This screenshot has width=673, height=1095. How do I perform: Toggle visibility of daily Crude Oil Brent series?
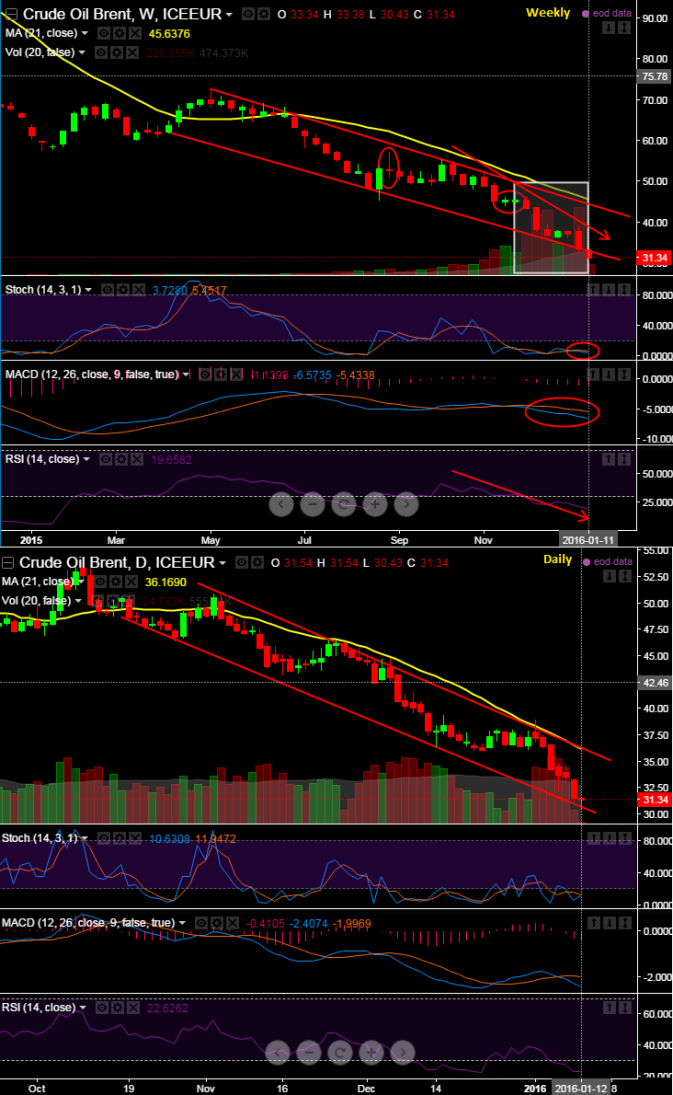point(242,563)
